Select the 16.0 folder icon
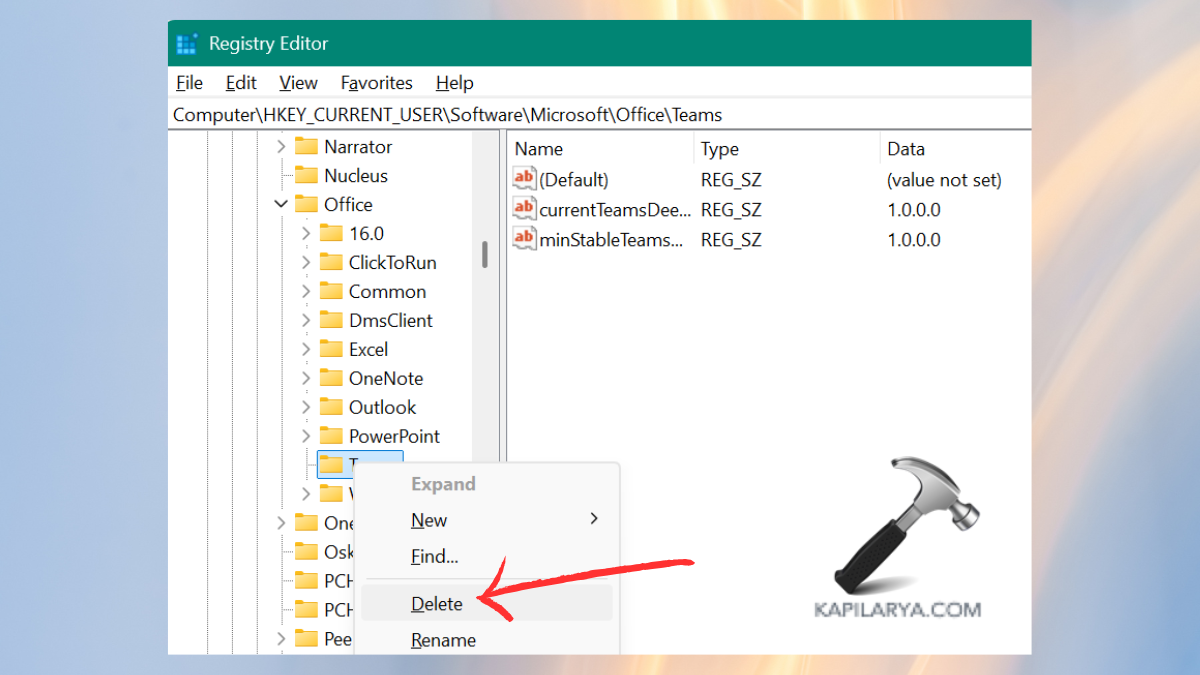 pyautogui.click(x=331, y=234)
